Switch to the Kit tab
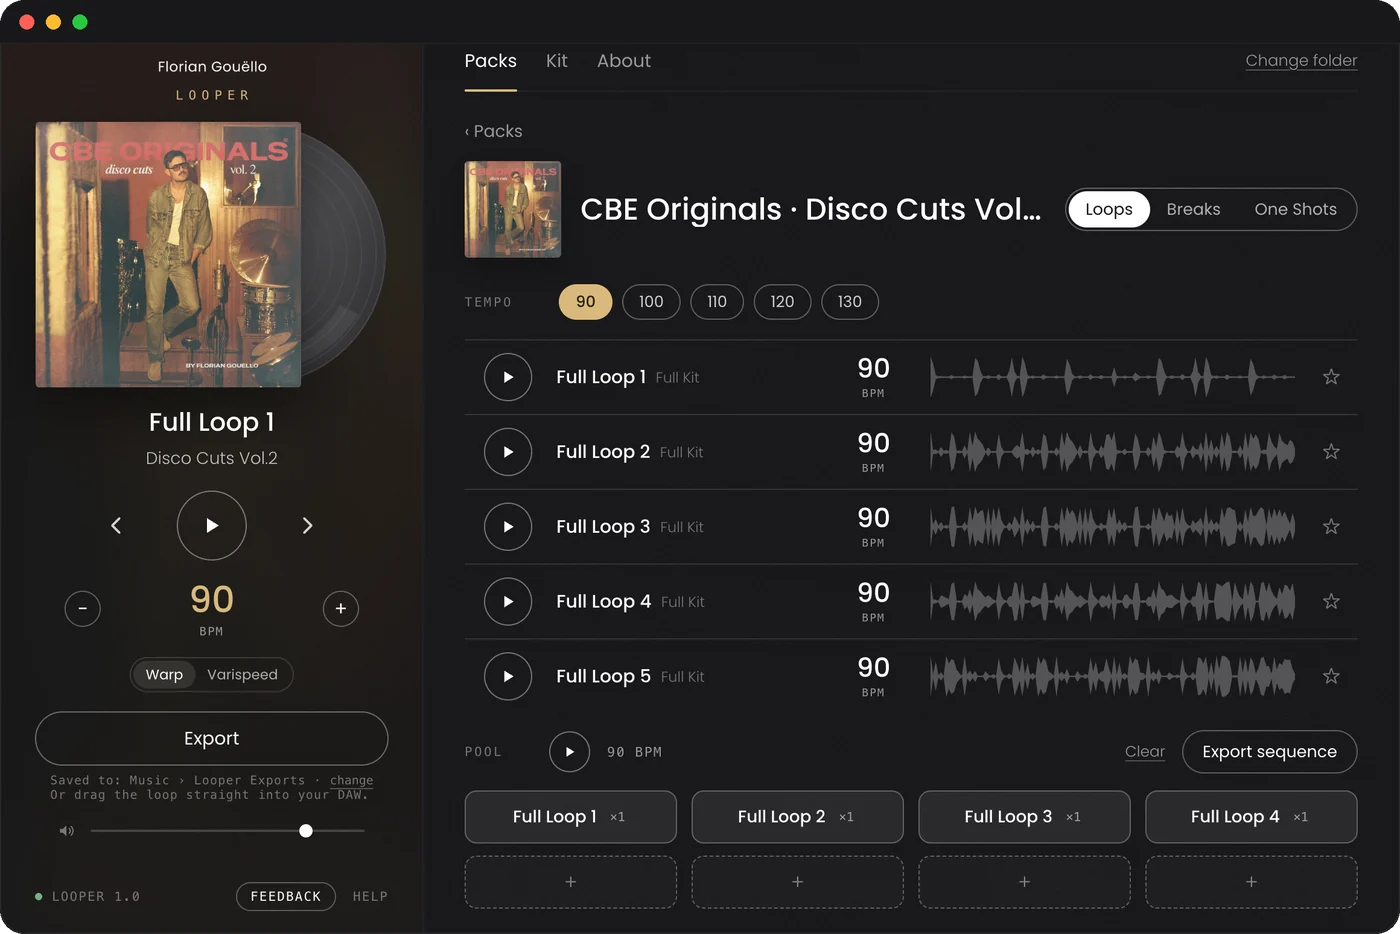 [557, 61]
